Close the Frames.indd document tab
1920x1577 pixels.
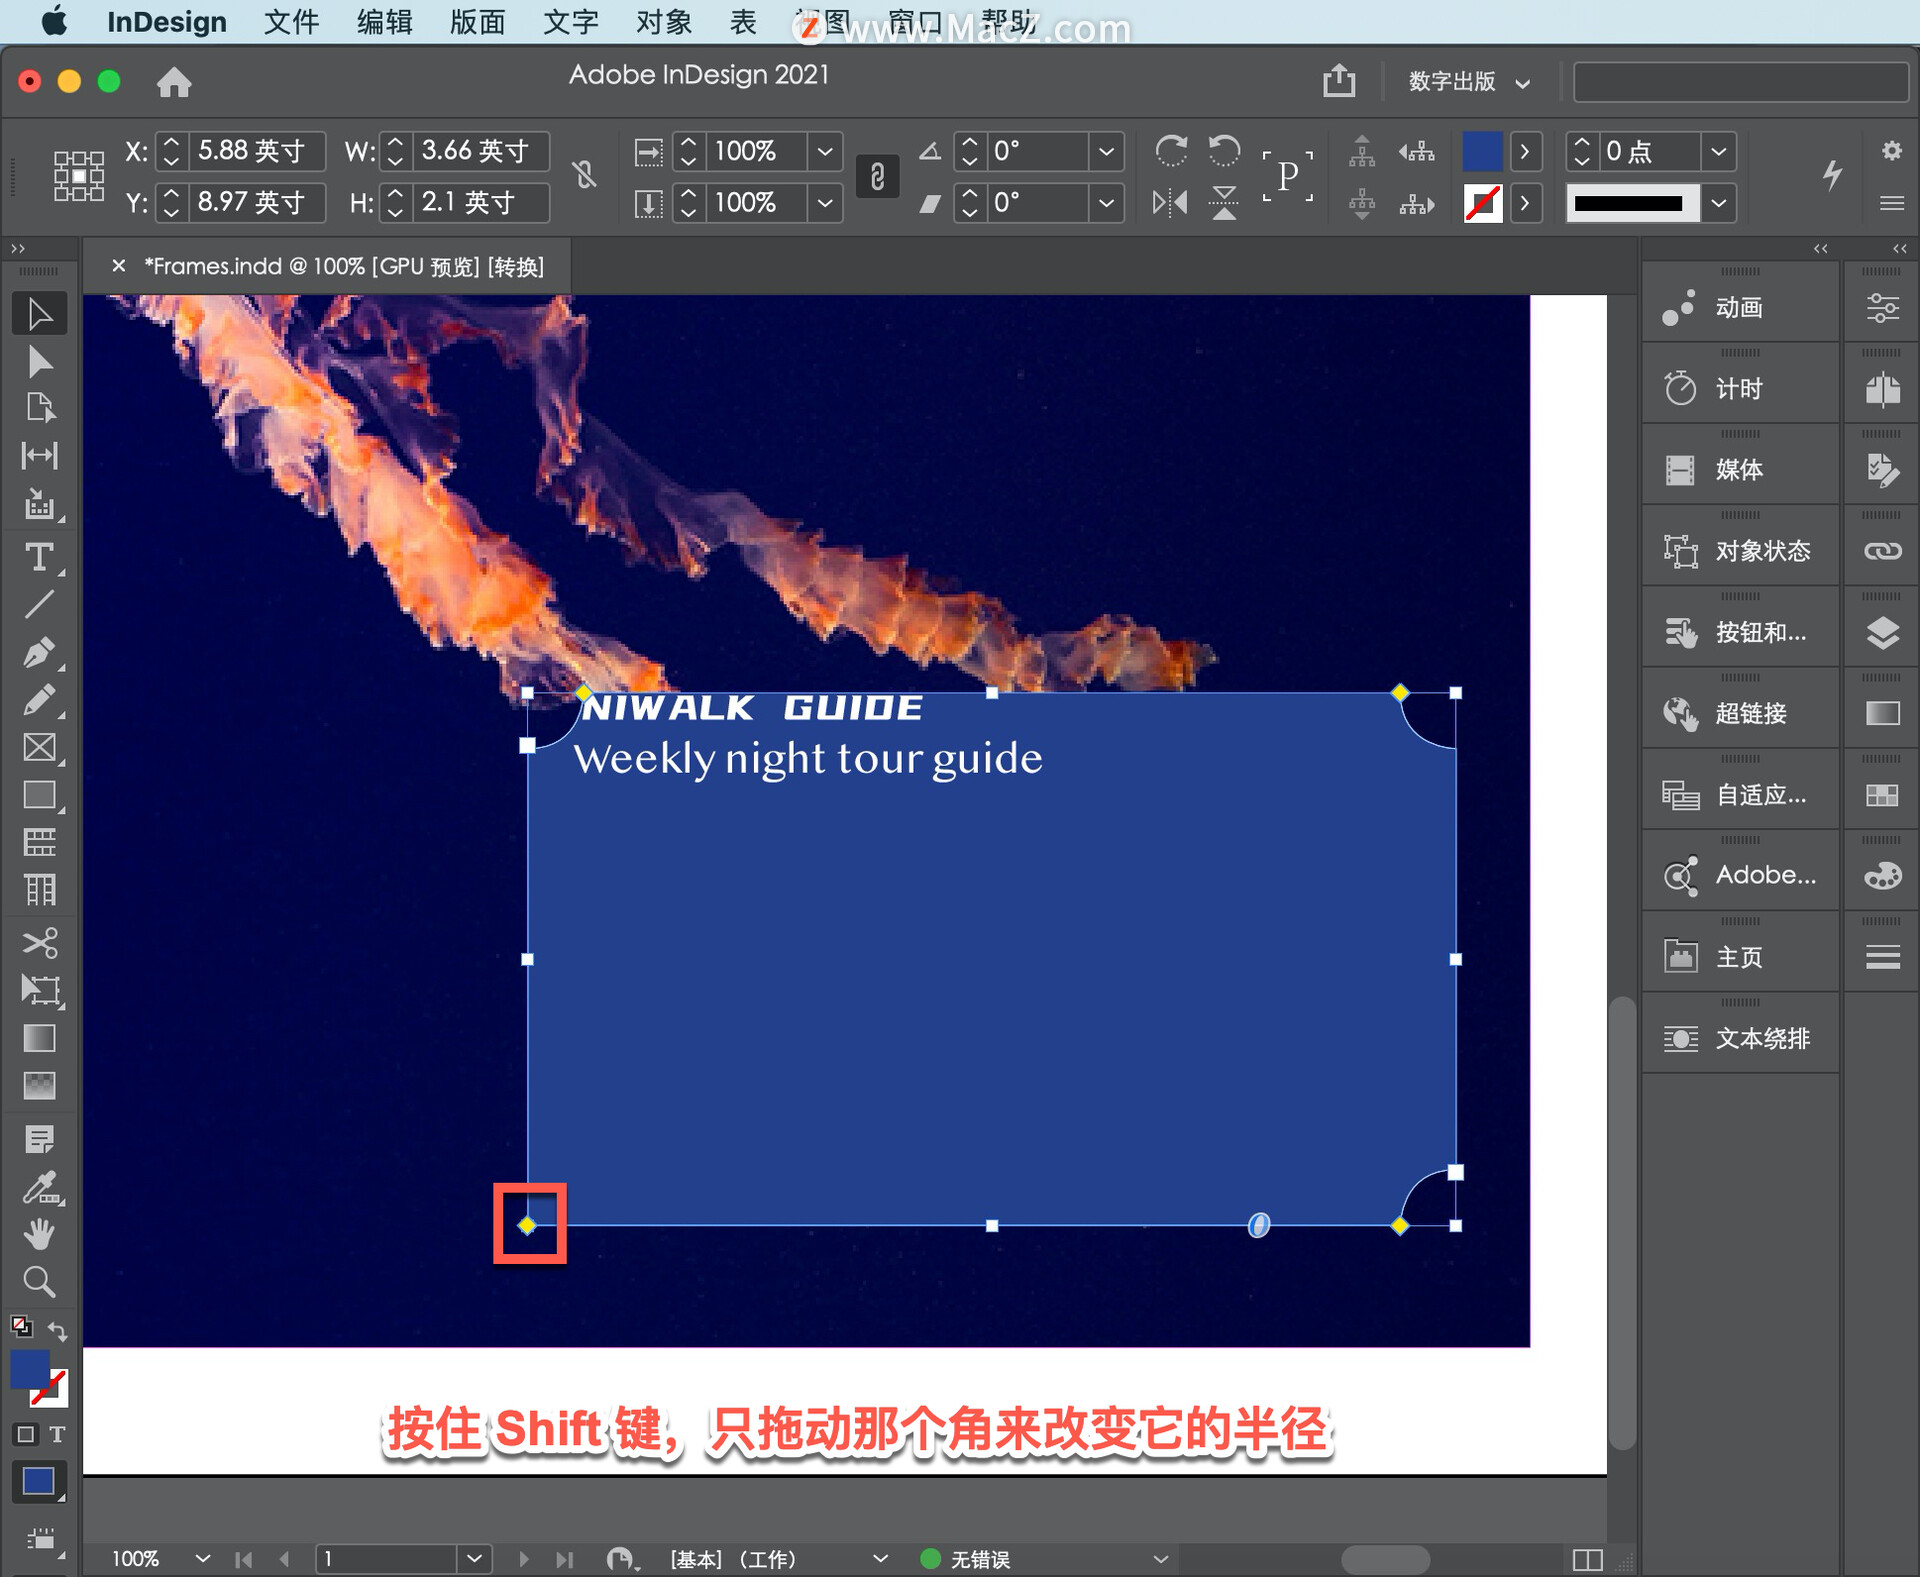coord(119,266)
